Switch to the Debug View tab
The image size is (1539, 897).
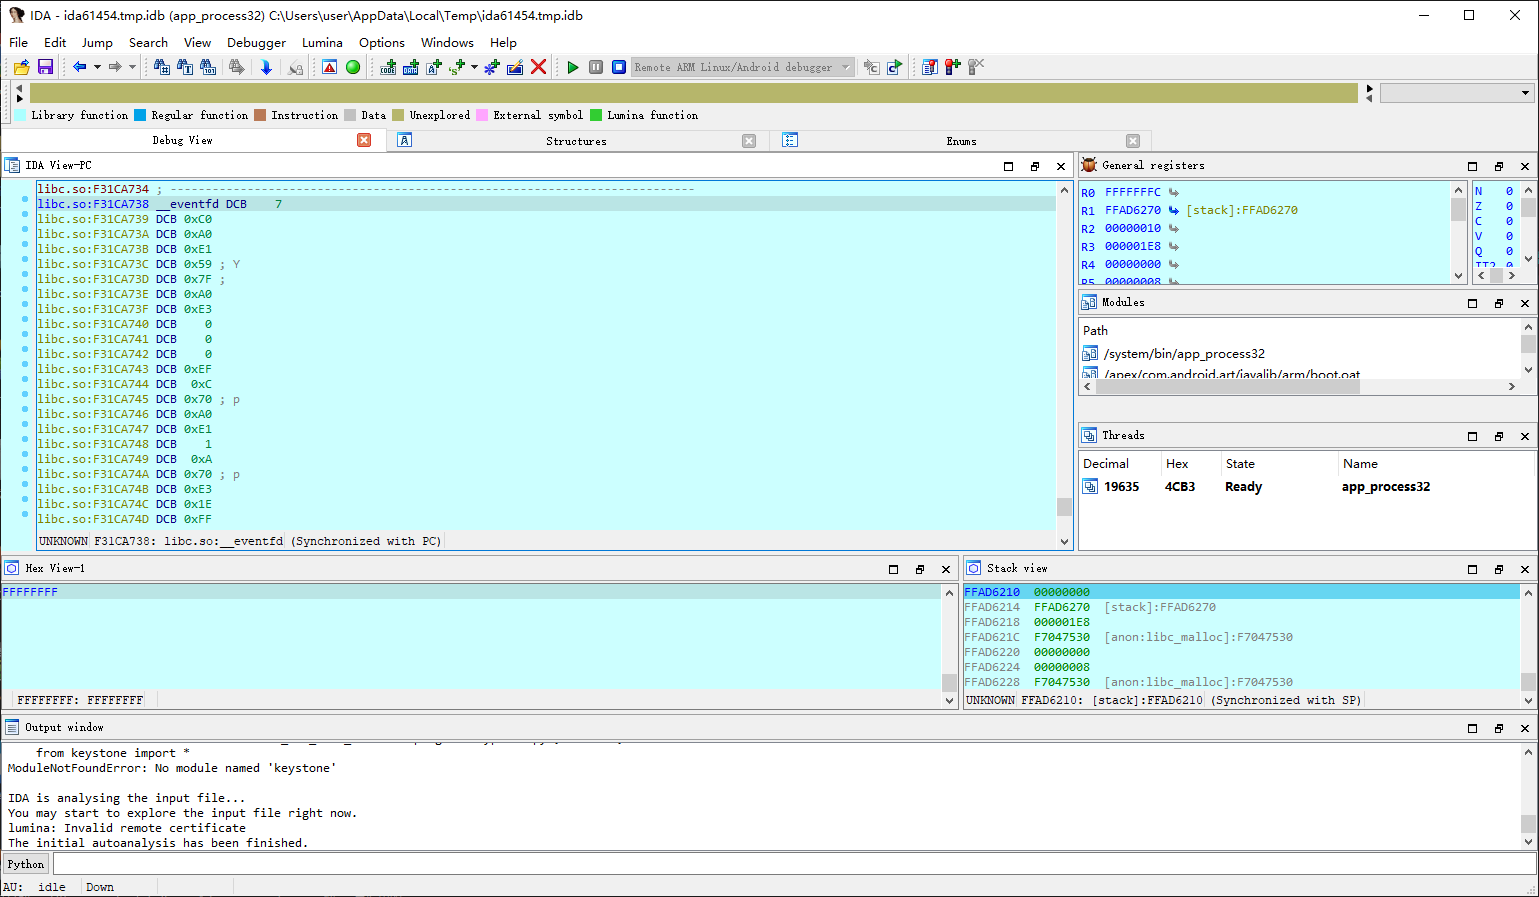coord(182,140)
